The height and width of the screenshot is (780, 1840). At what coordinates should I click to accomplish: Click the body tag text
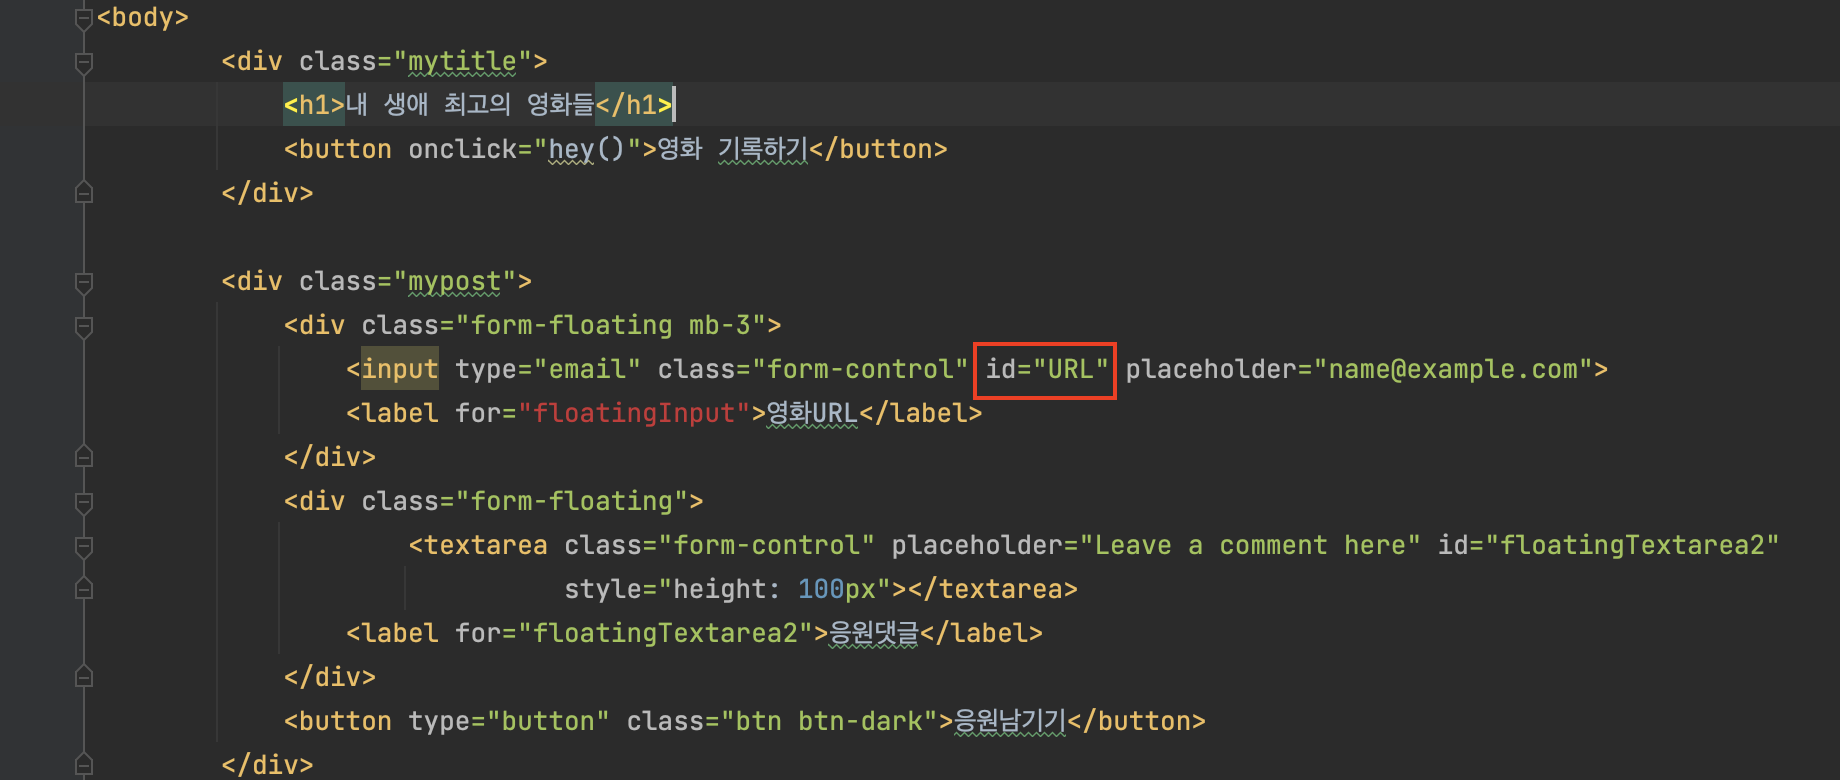(143, 18)
